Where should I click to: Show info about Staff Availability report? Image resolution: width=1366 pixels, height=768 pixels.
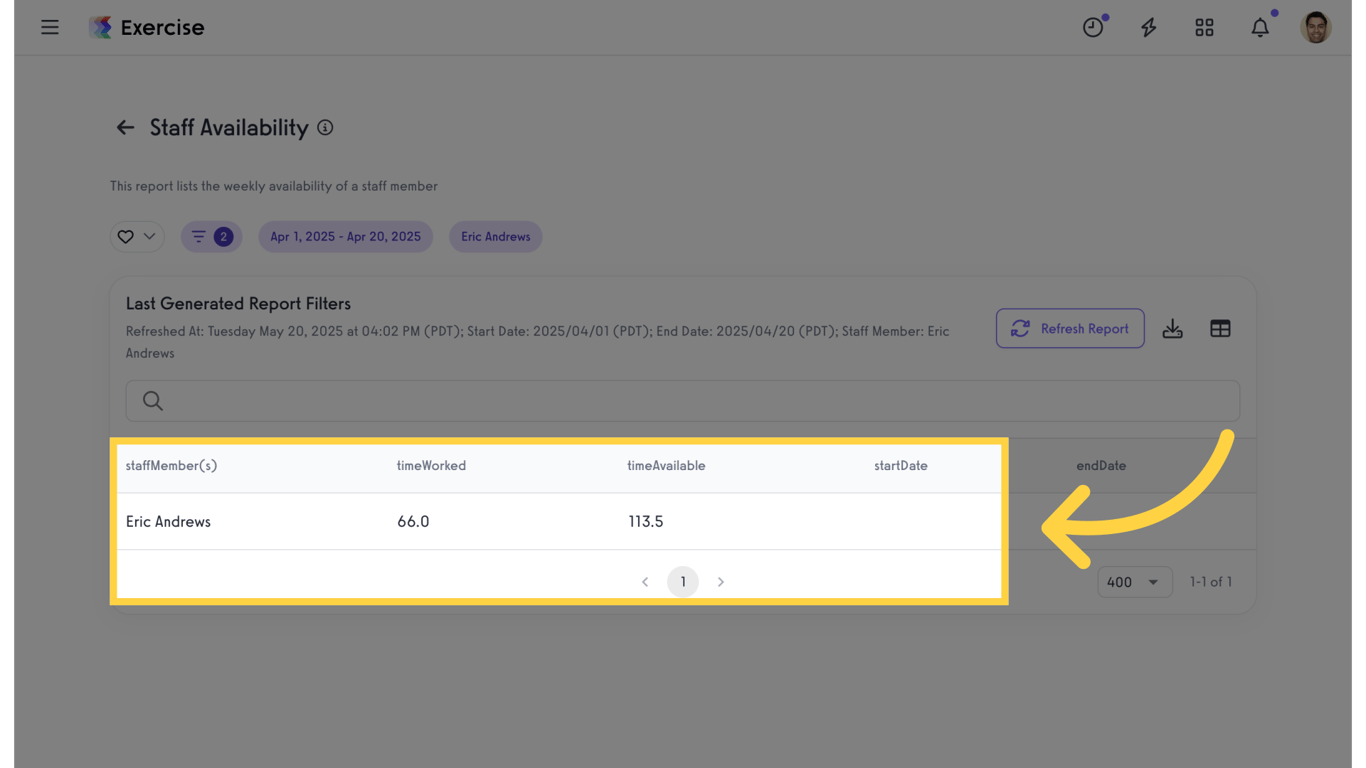[325, 128]
